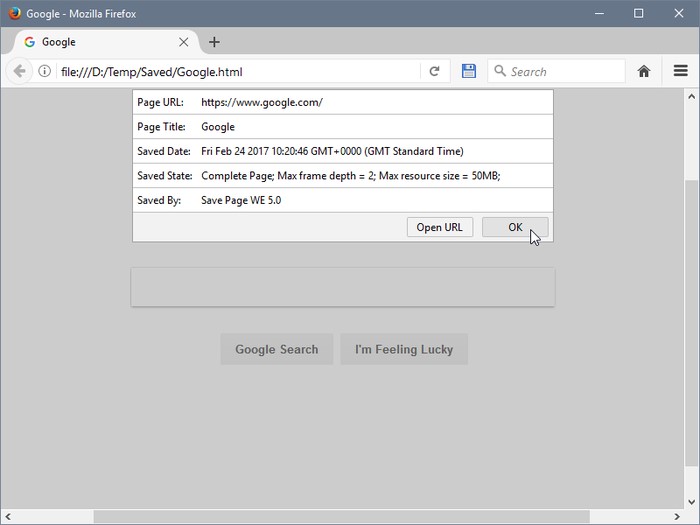The width and height of the screenshot is (700, 525).
Task: Click the Save Page WE floppy disk icon
Action: click(x=468, y=71)
